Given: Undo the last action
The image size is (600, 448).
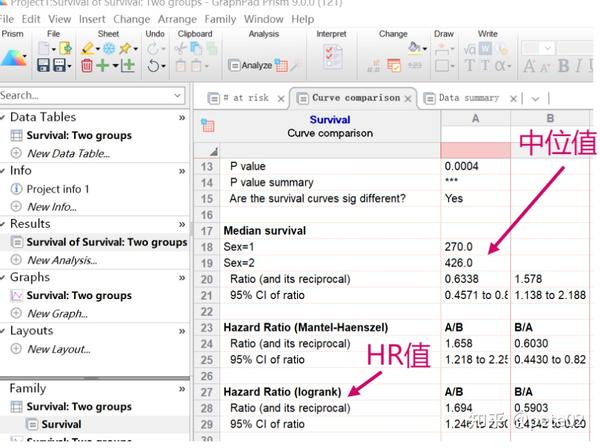Looking at the screenshot, I should (x=153, y=66).
